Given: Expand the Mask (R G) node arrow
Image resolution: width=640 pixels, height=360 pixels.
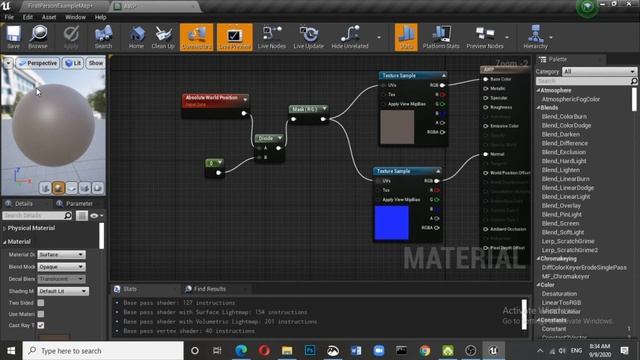Looking at the screenshot, I should coord(324,109).
